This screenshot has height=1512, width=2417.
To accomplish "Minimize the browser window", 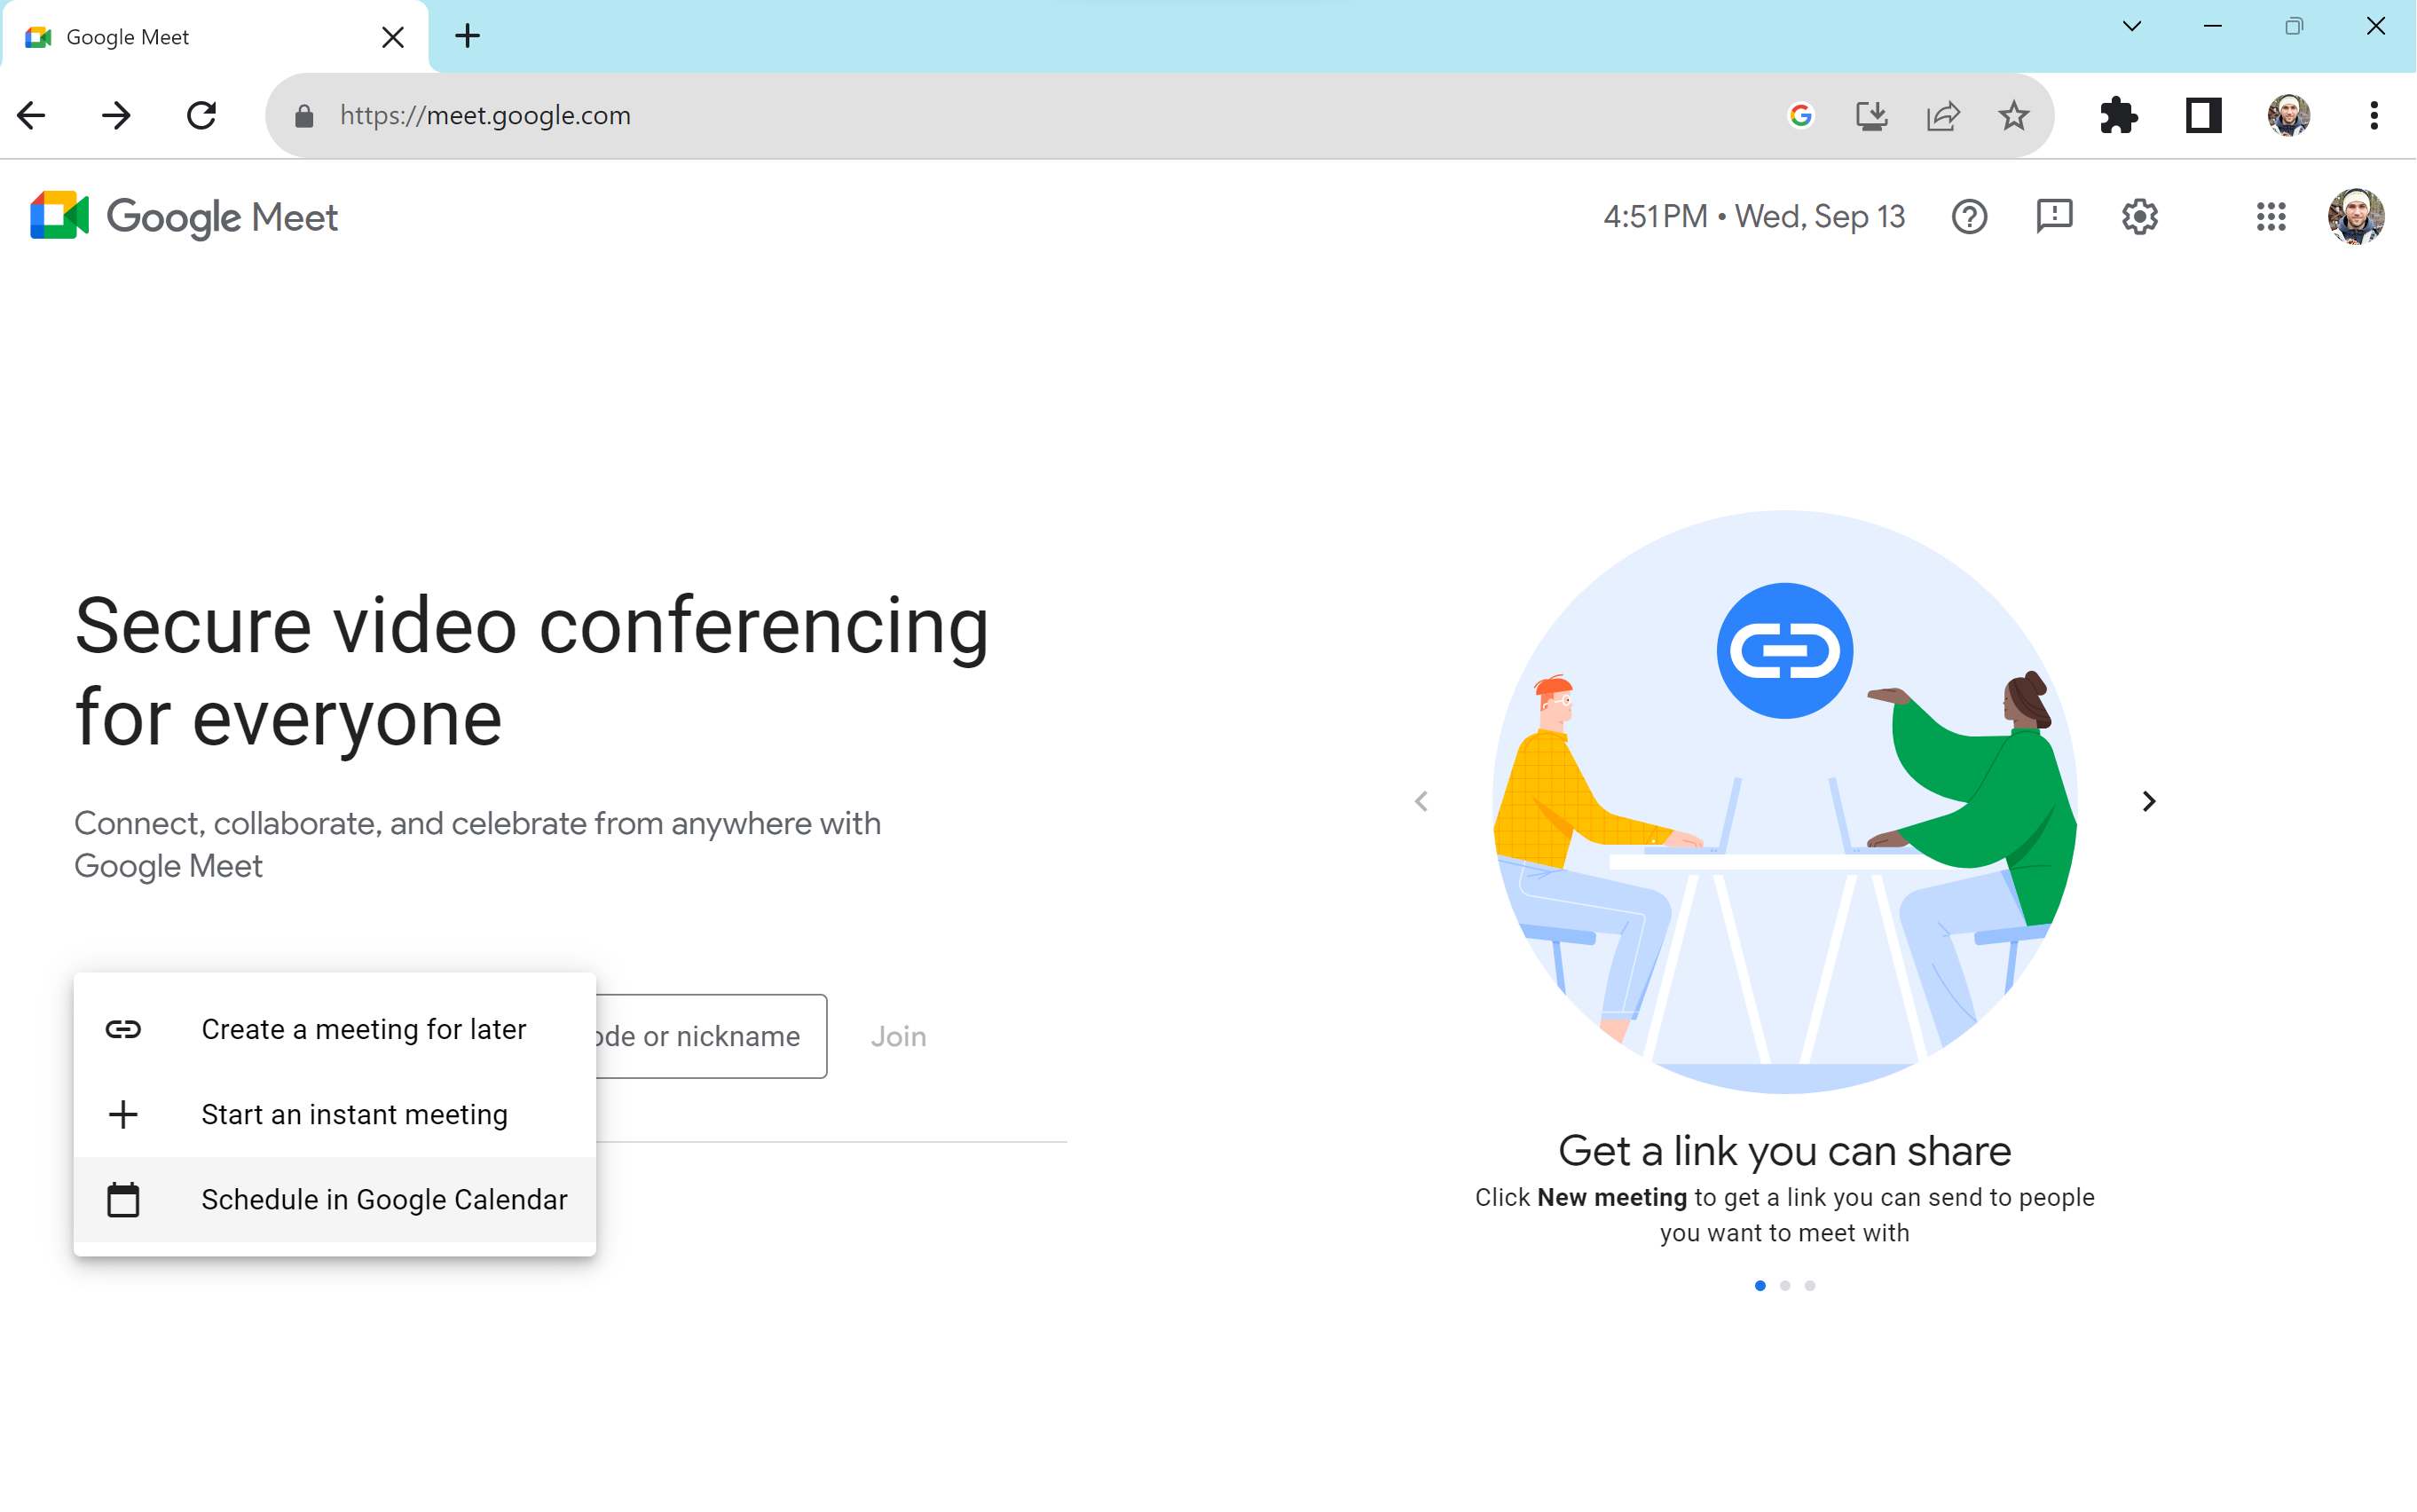I will pos(2213,26).
